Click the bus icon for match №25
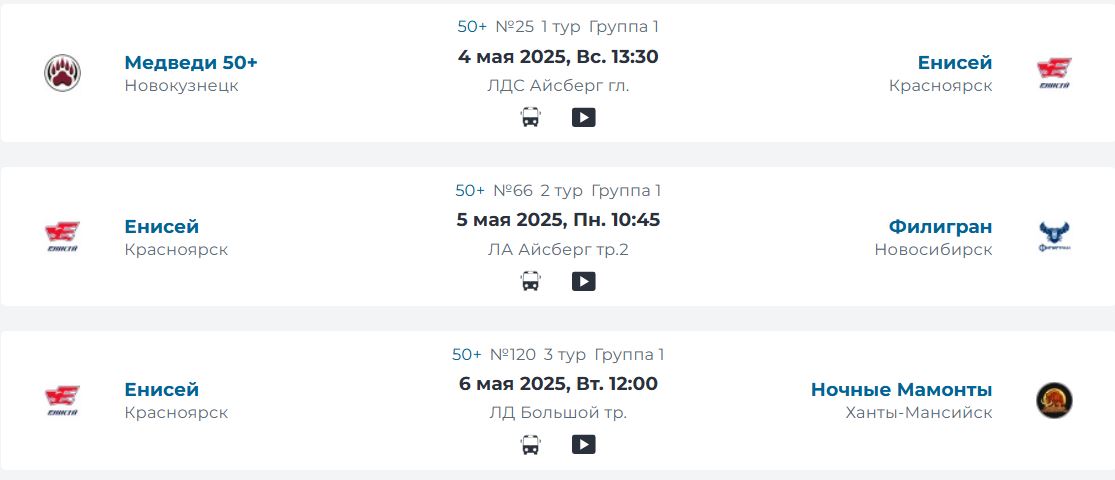1115x480 pixels. (x=530, y=117)
